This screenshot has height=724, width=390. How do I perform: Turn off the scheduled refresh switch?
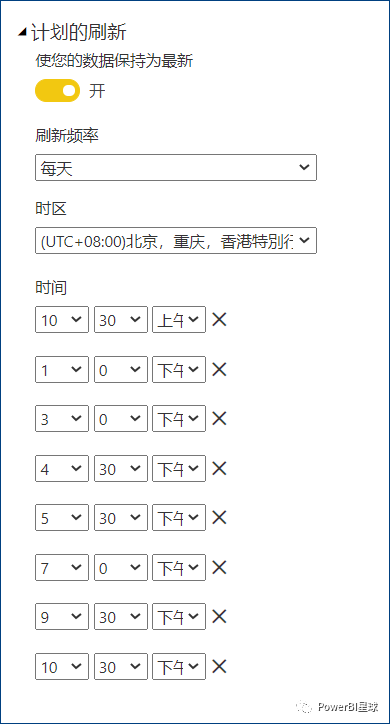tap(57, 90)
